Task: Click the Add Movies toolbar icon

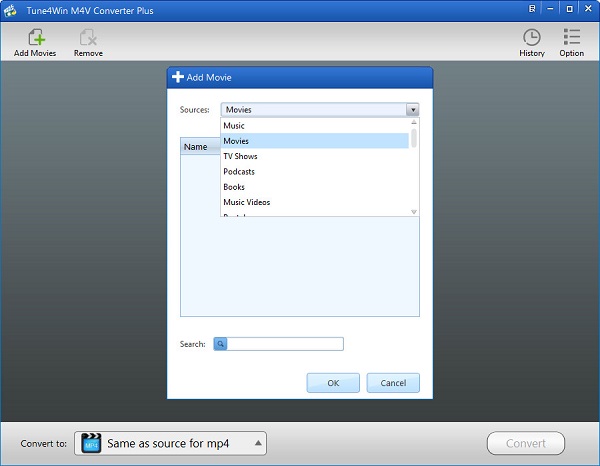Action: (34, 38)
